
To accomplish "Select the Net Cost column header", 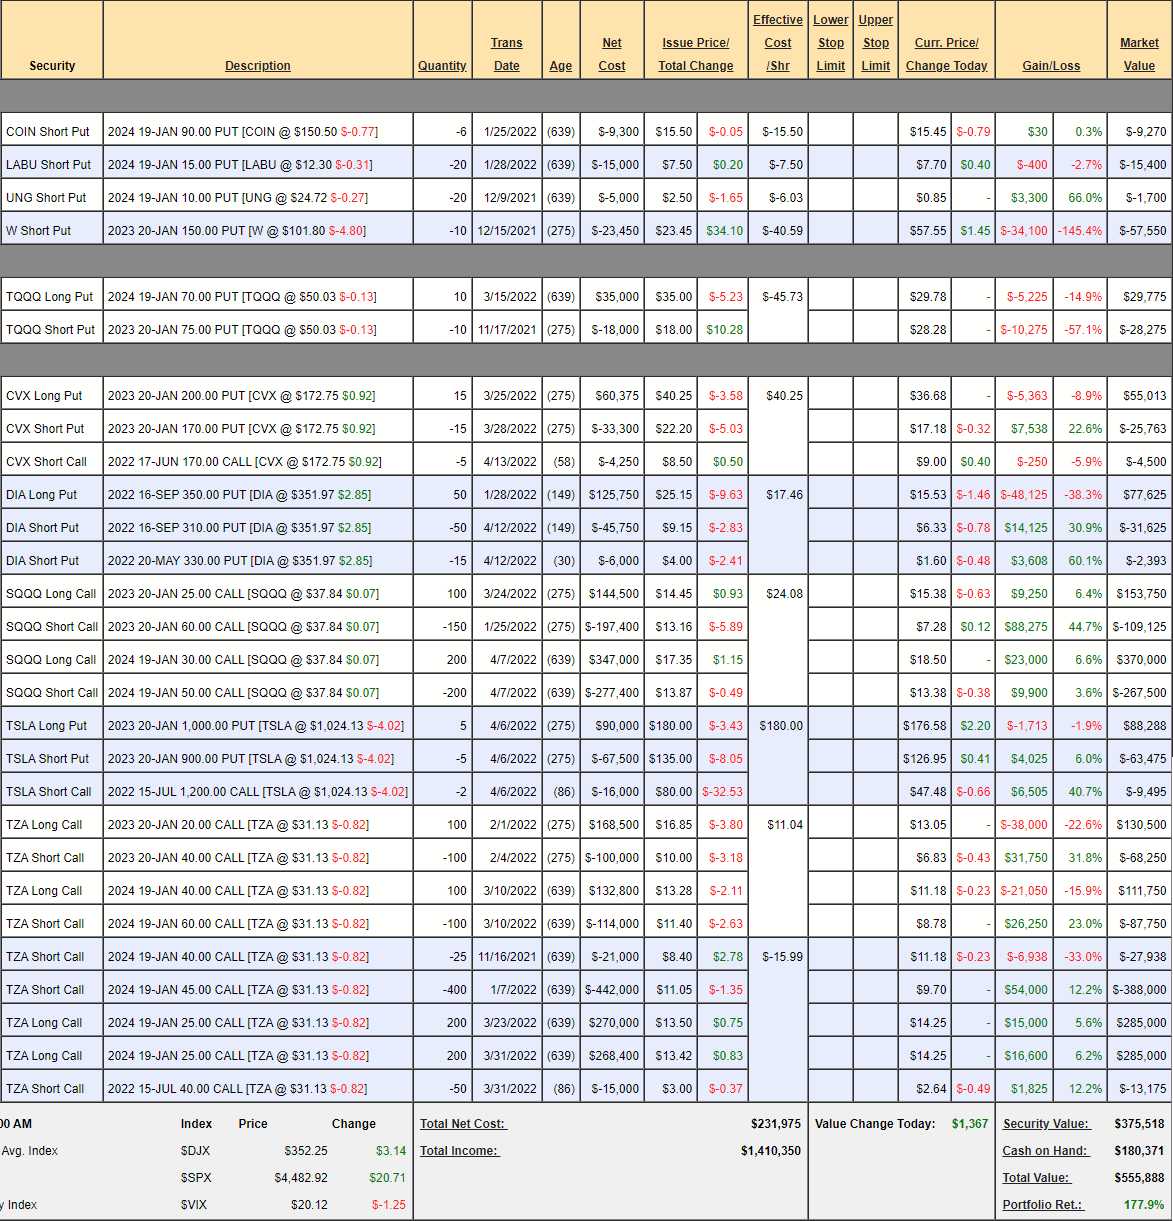I will [611, 54].
